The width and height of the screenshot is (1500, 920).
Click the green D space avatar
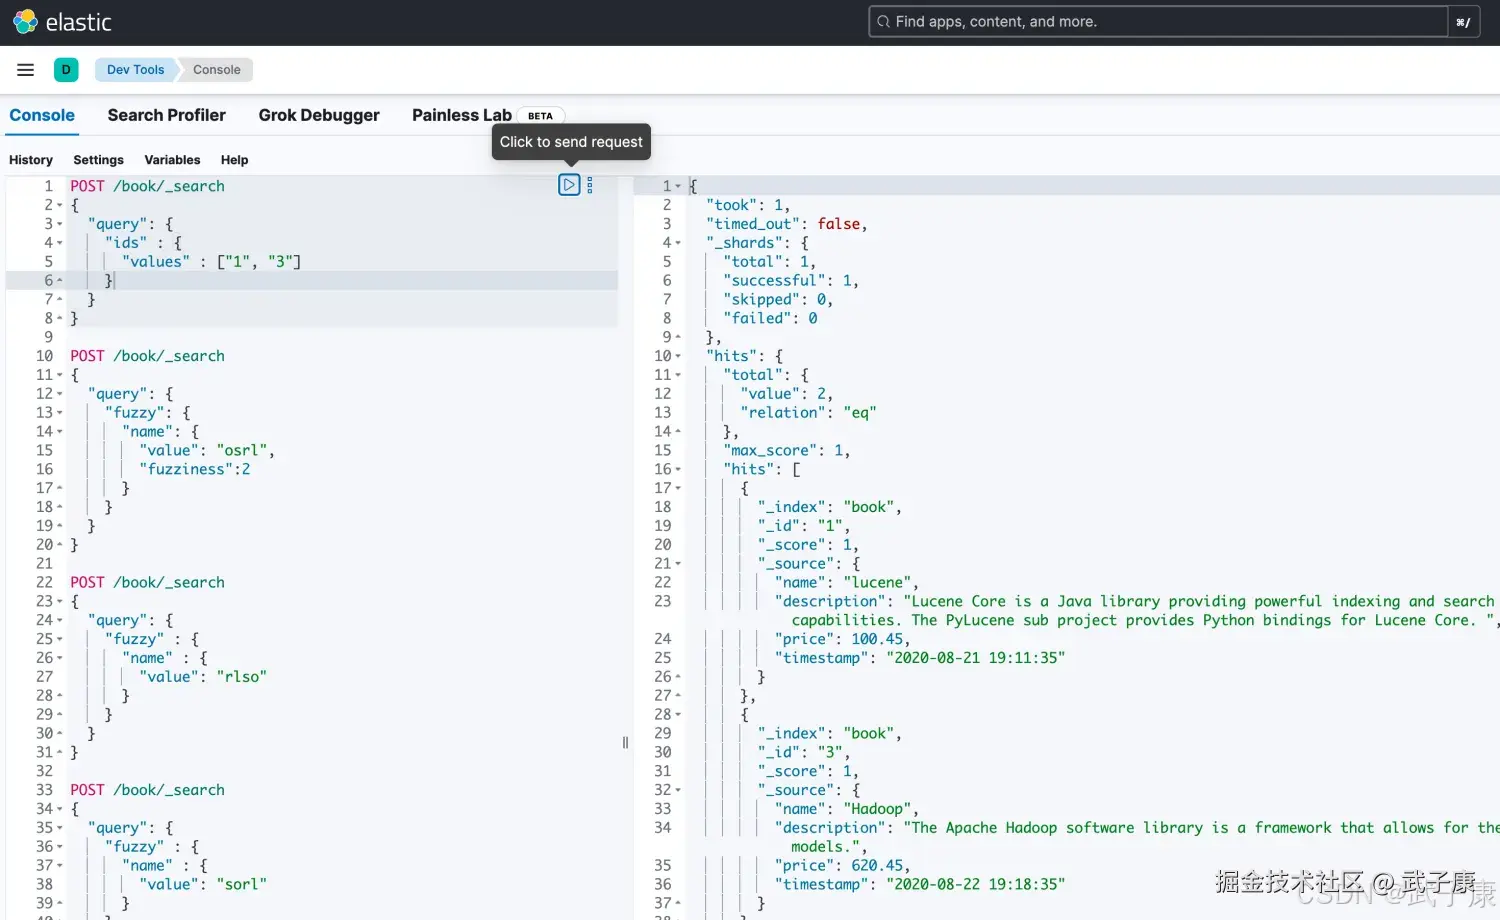[x=66, y=70]
